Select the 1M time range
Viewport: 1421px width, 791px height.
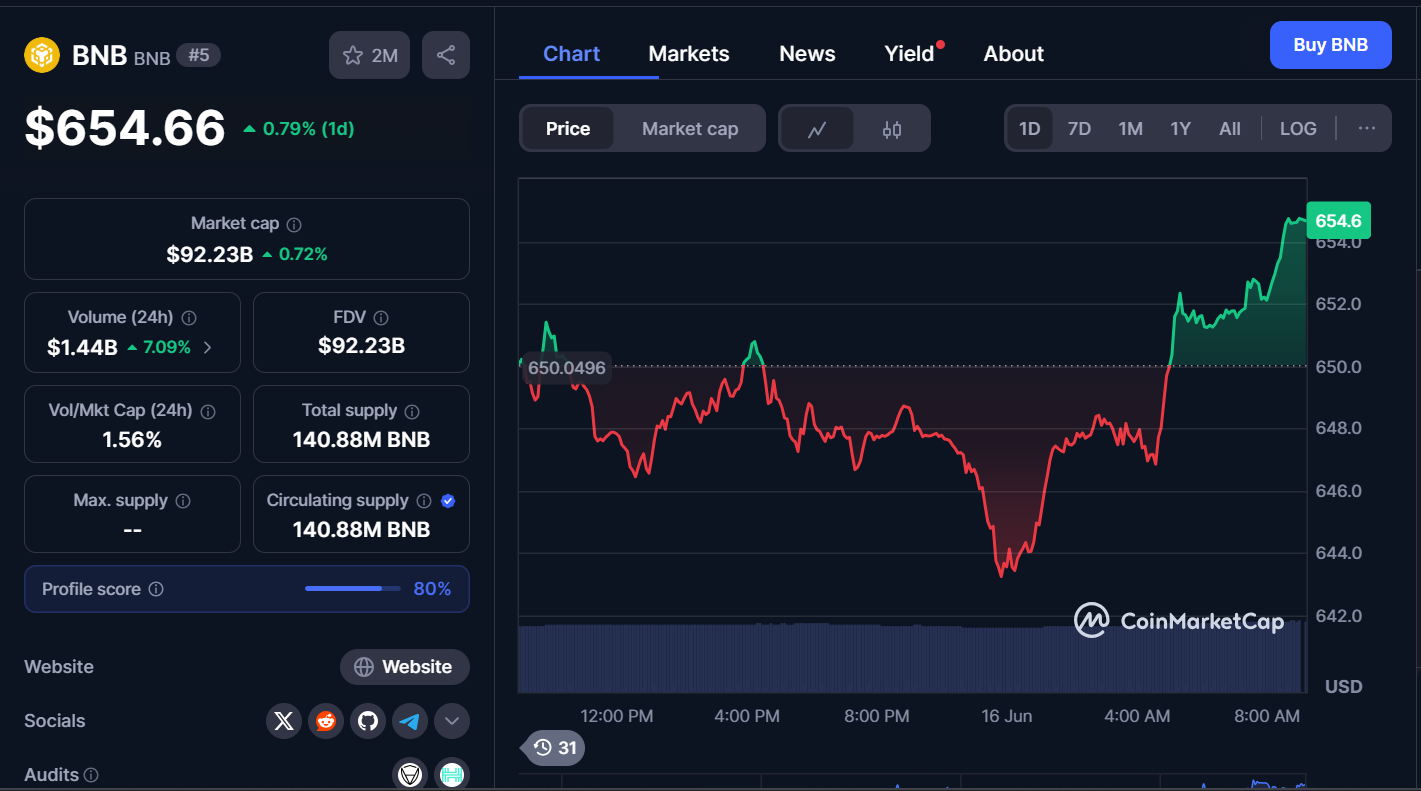coord(1131,129)
